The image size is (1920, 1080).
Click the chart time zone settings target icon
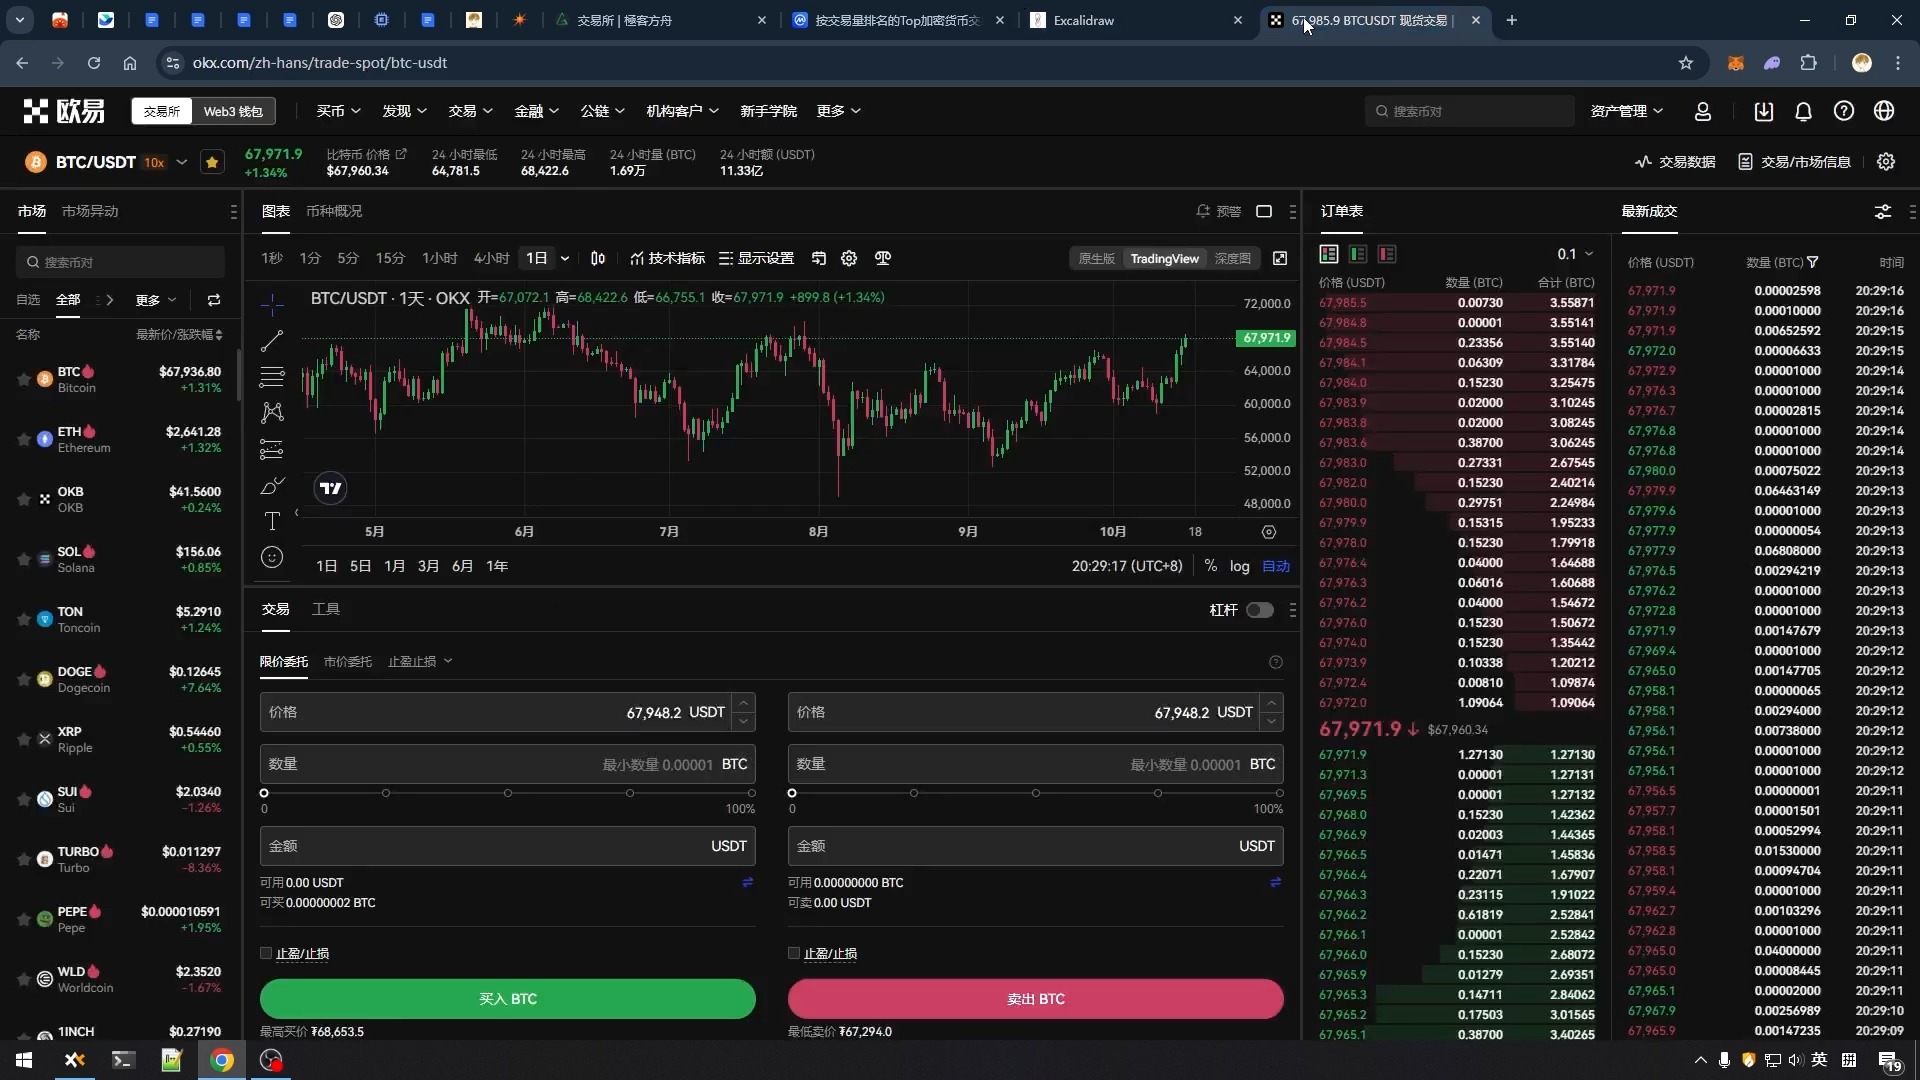coord(1269,532)
